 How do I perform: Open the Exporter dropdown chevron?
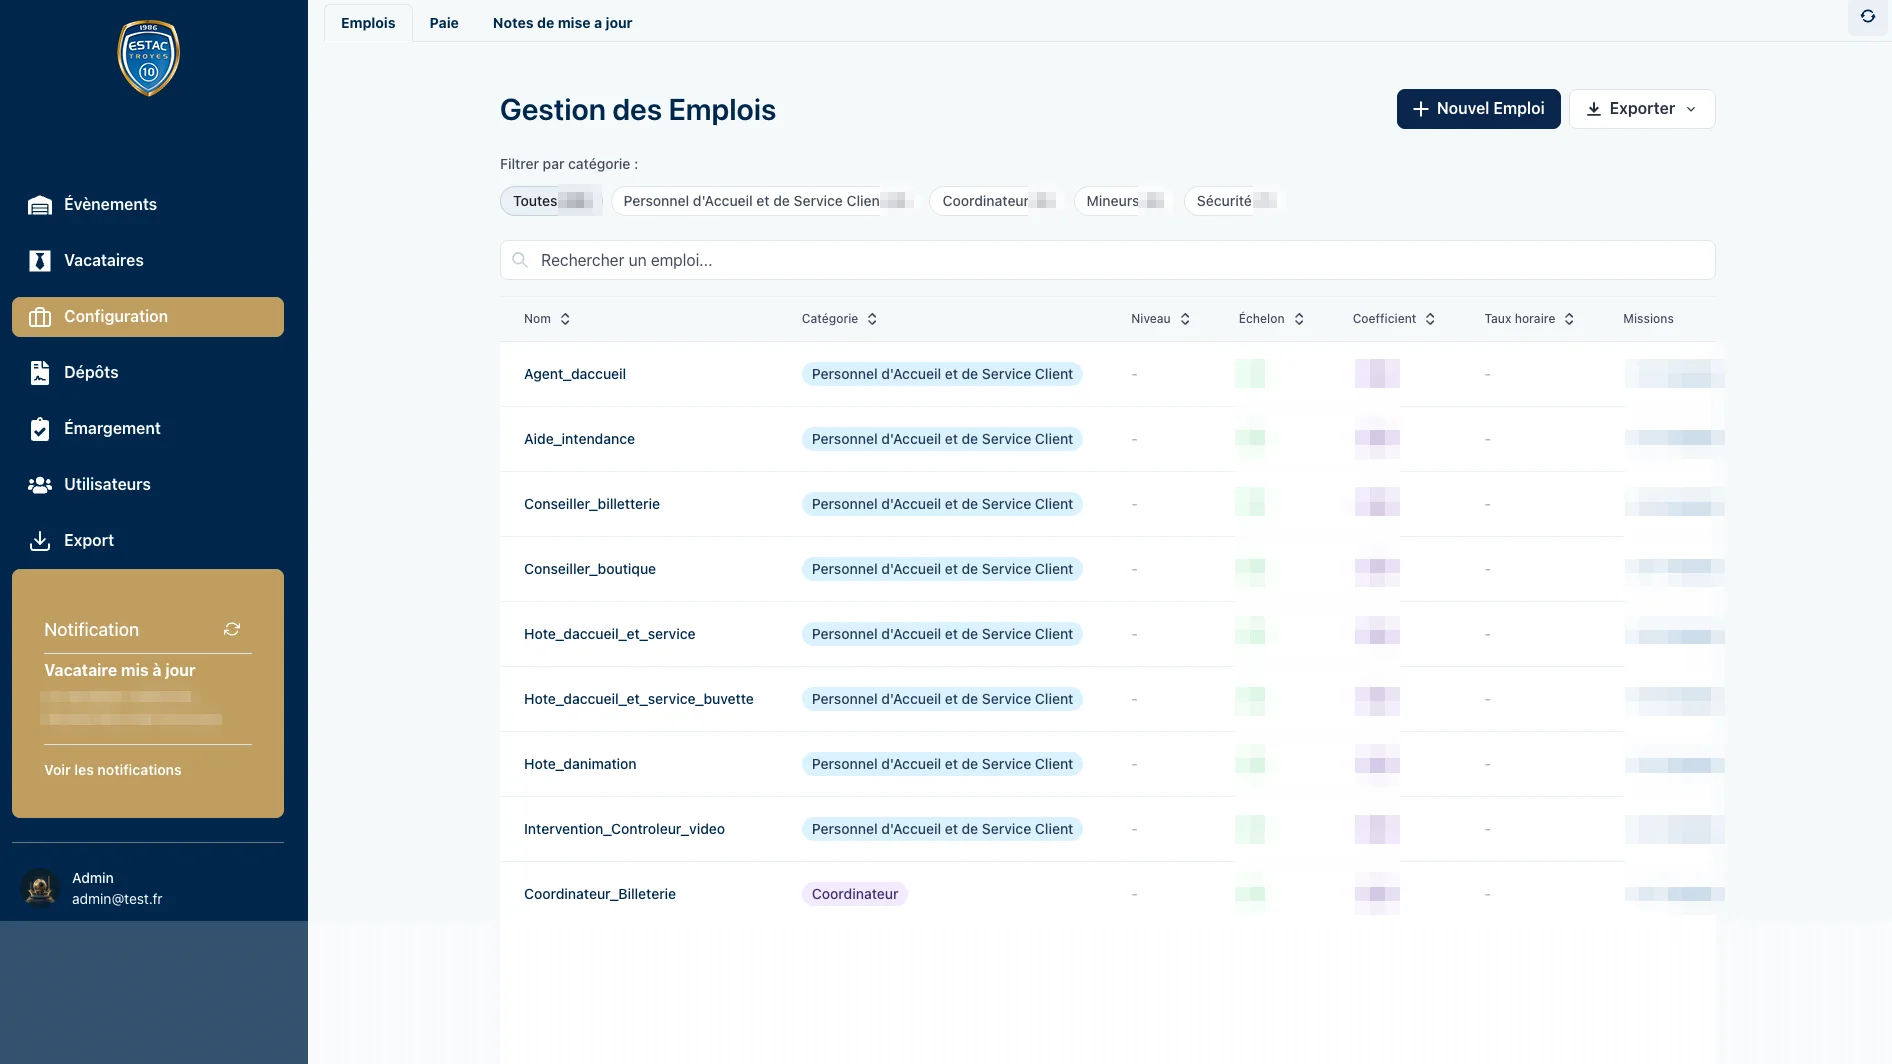click(x=1691, y=109)
